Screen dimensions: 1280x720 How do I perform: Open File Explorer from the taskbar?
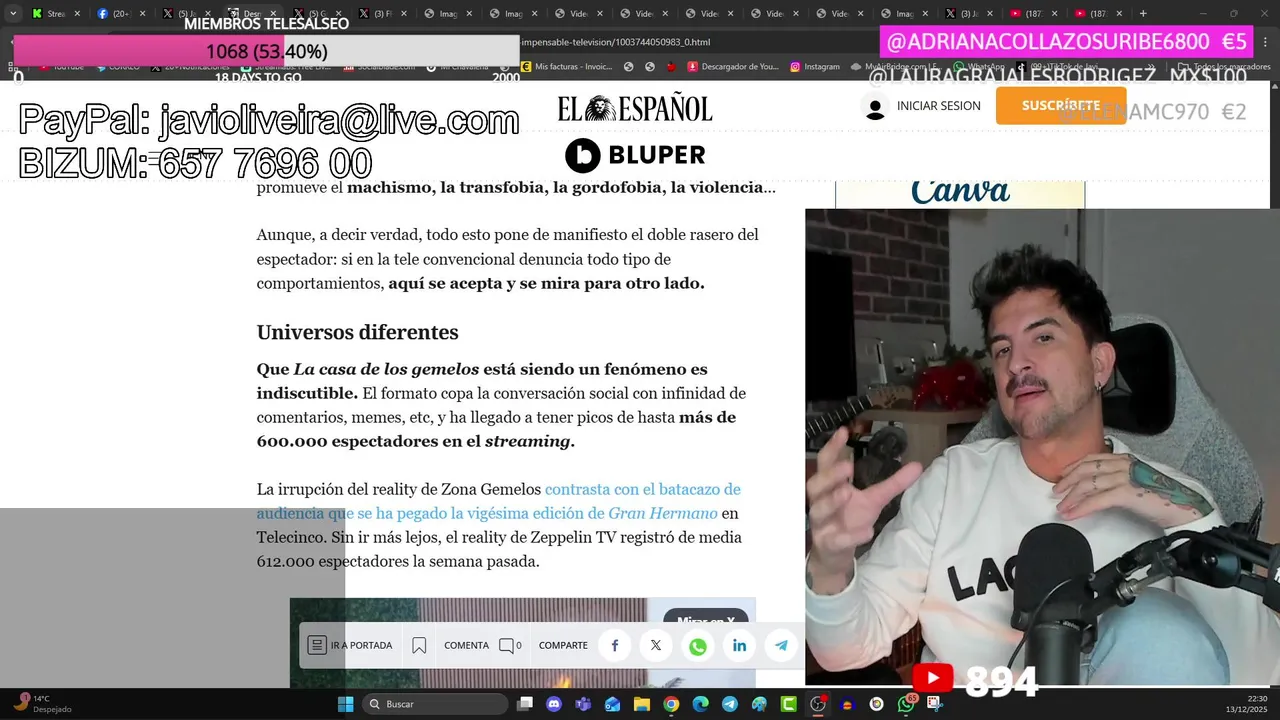(642, 704)
